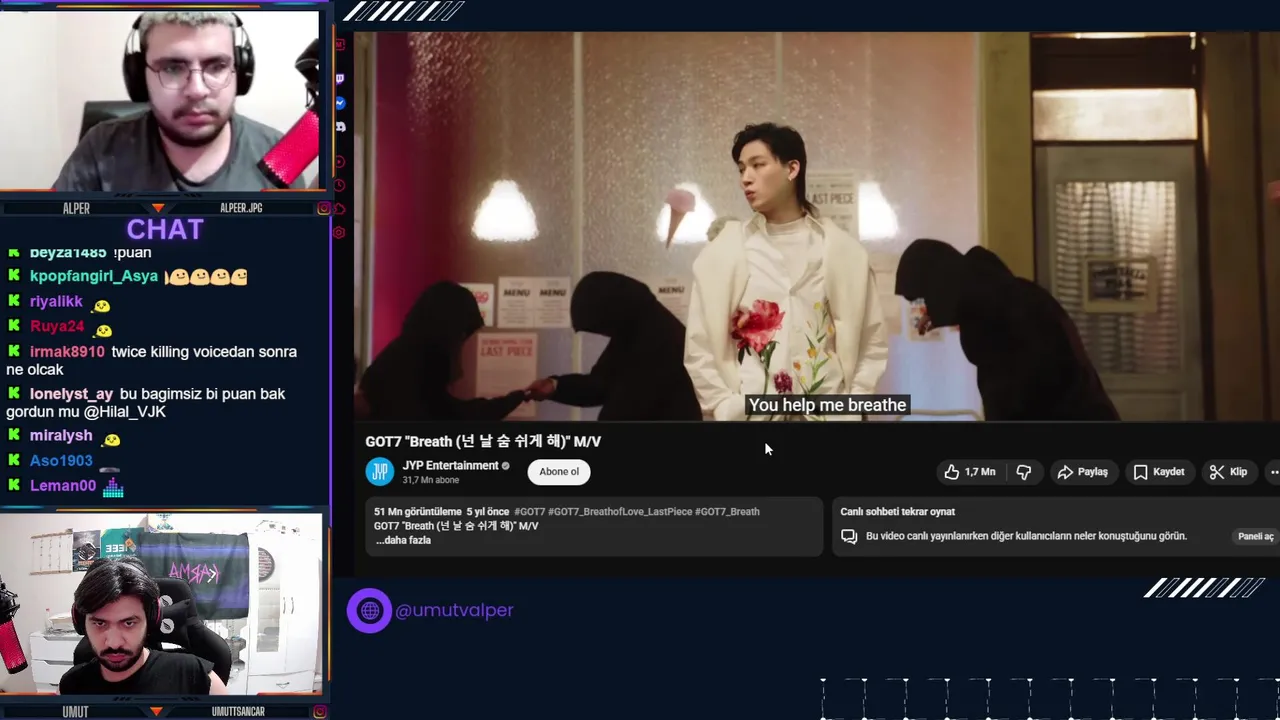Click the CHAT panel heading

coord(165,229)
